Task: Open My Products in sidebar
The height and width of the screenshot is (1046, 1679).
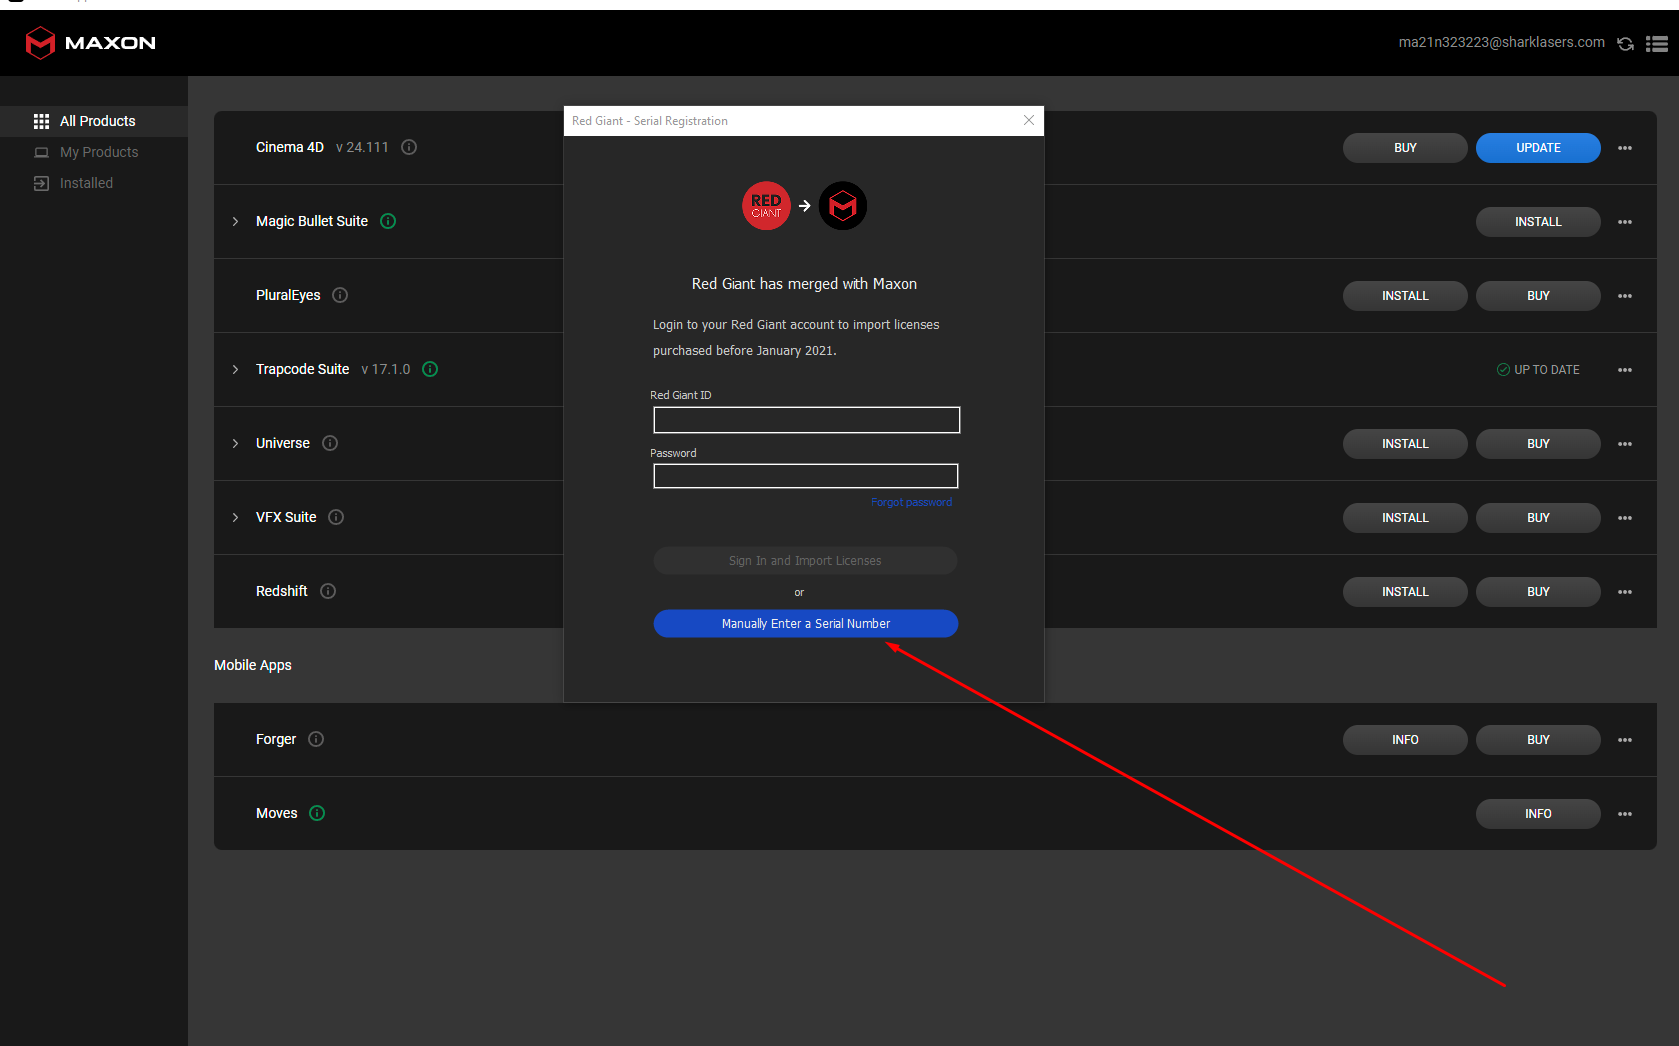Action: click(94, 152)
